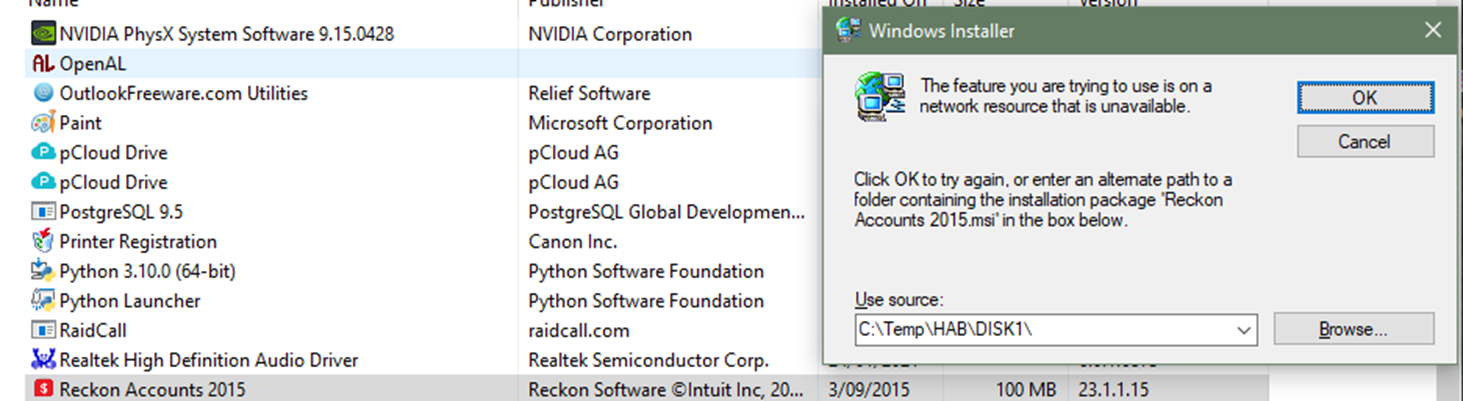Select the Canon Printer Registration icon
The image size is (1463, 401).
(43, 241)
